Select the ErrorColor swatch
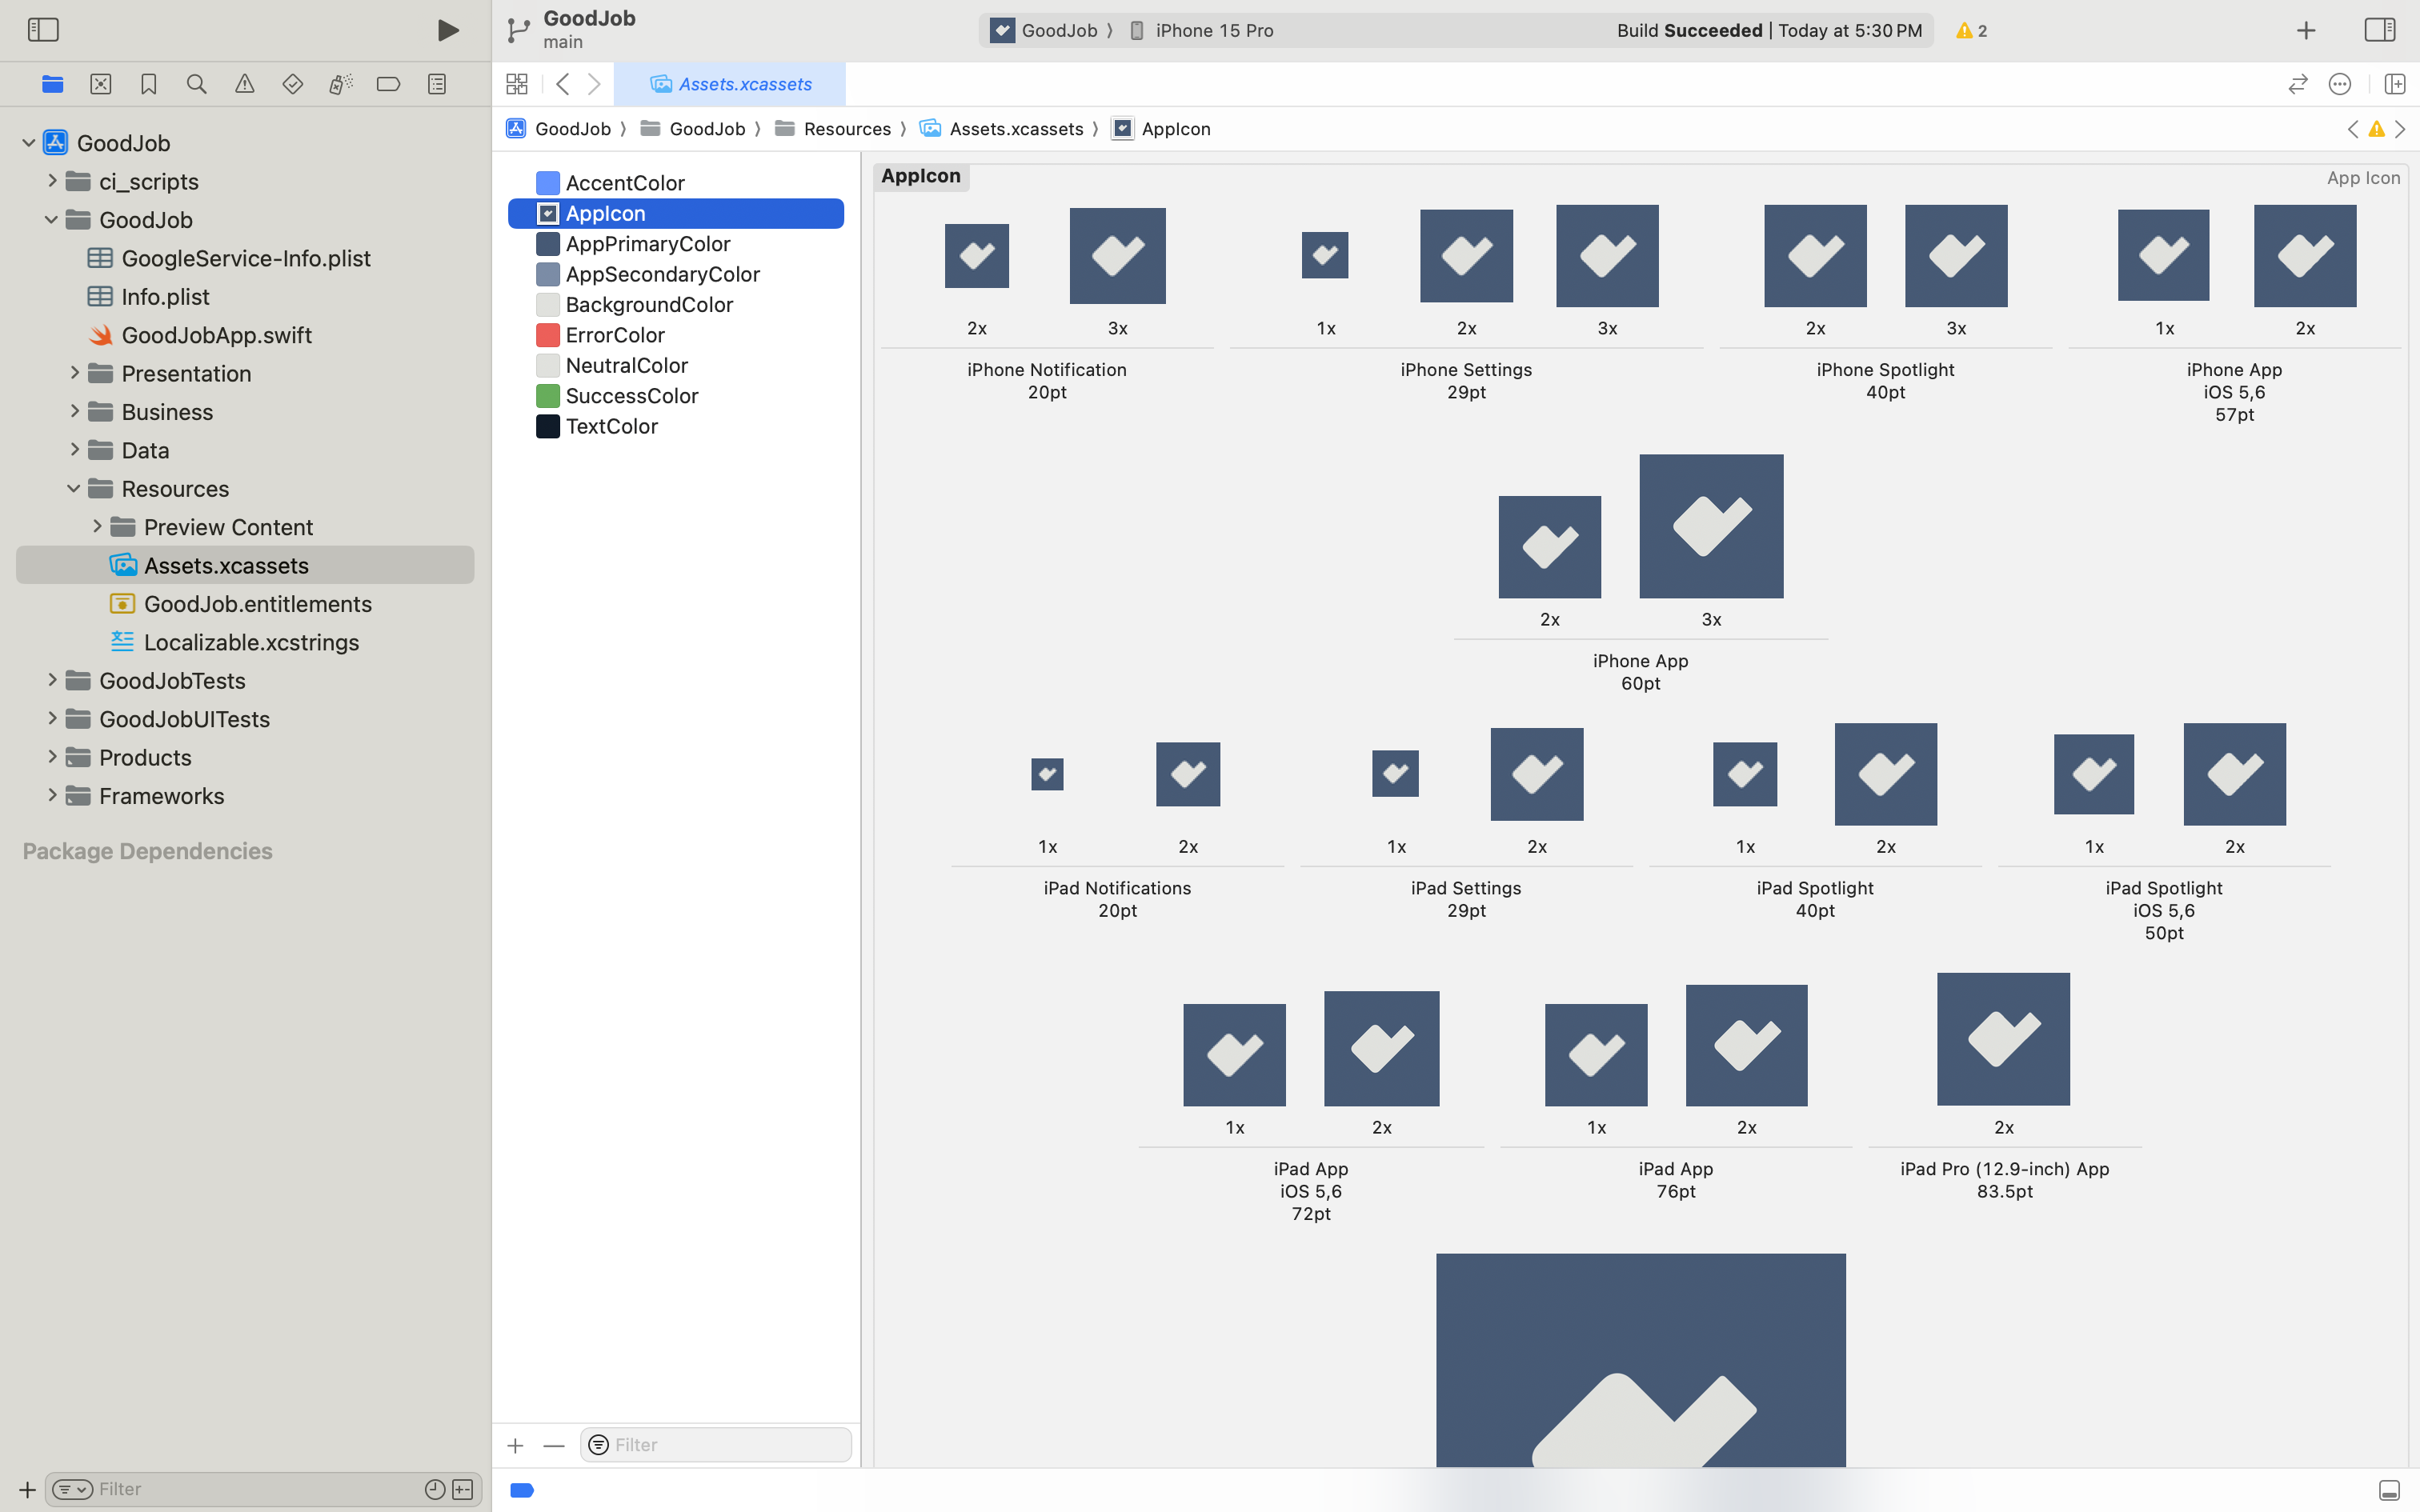The width and height of the screenshot is (2420, 1512). (547, 335)
